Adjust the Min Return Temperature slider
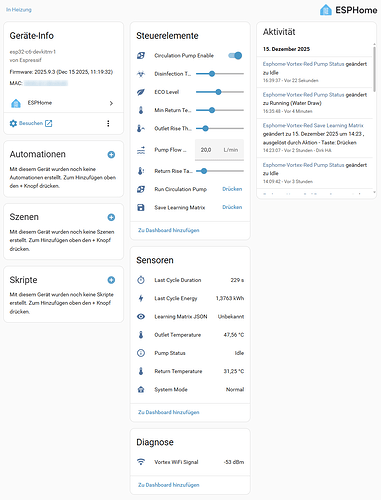 point(220,110)
